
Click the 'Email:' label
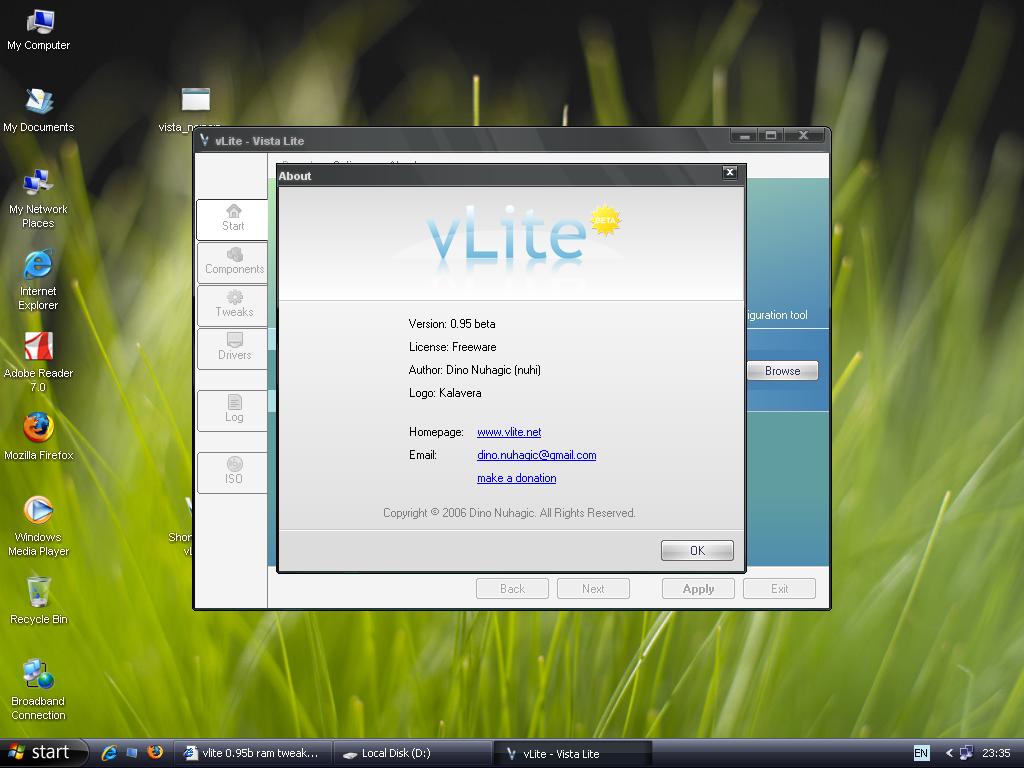click(423, 455)
